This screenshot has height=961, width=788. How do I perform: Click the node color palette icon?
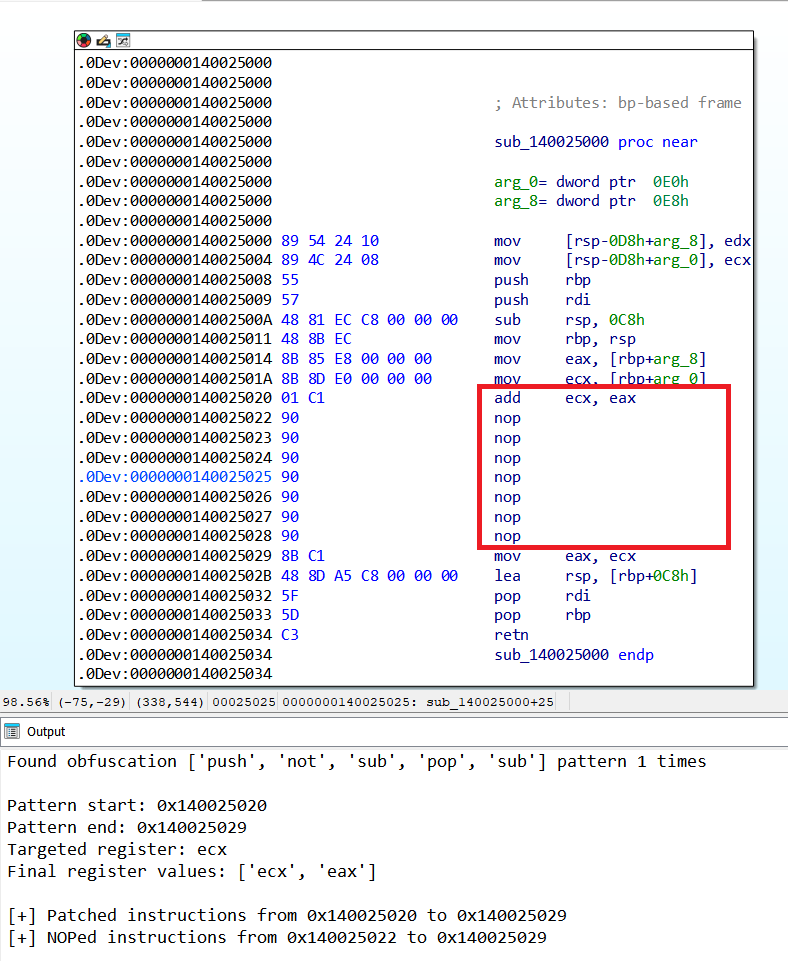click(x=84, y=41)
